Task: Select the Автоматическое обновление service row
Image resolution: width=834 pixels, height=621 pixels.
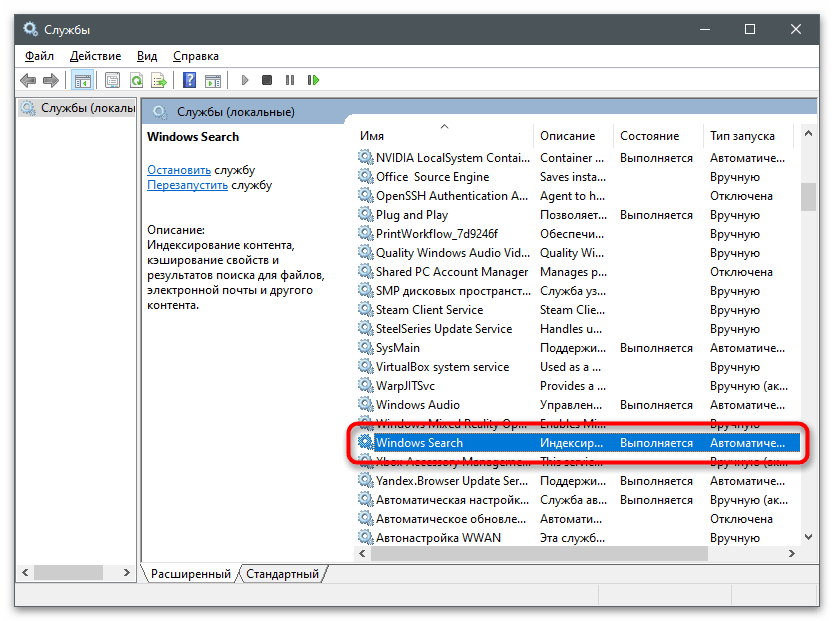Action: click(x=578, y=518)
